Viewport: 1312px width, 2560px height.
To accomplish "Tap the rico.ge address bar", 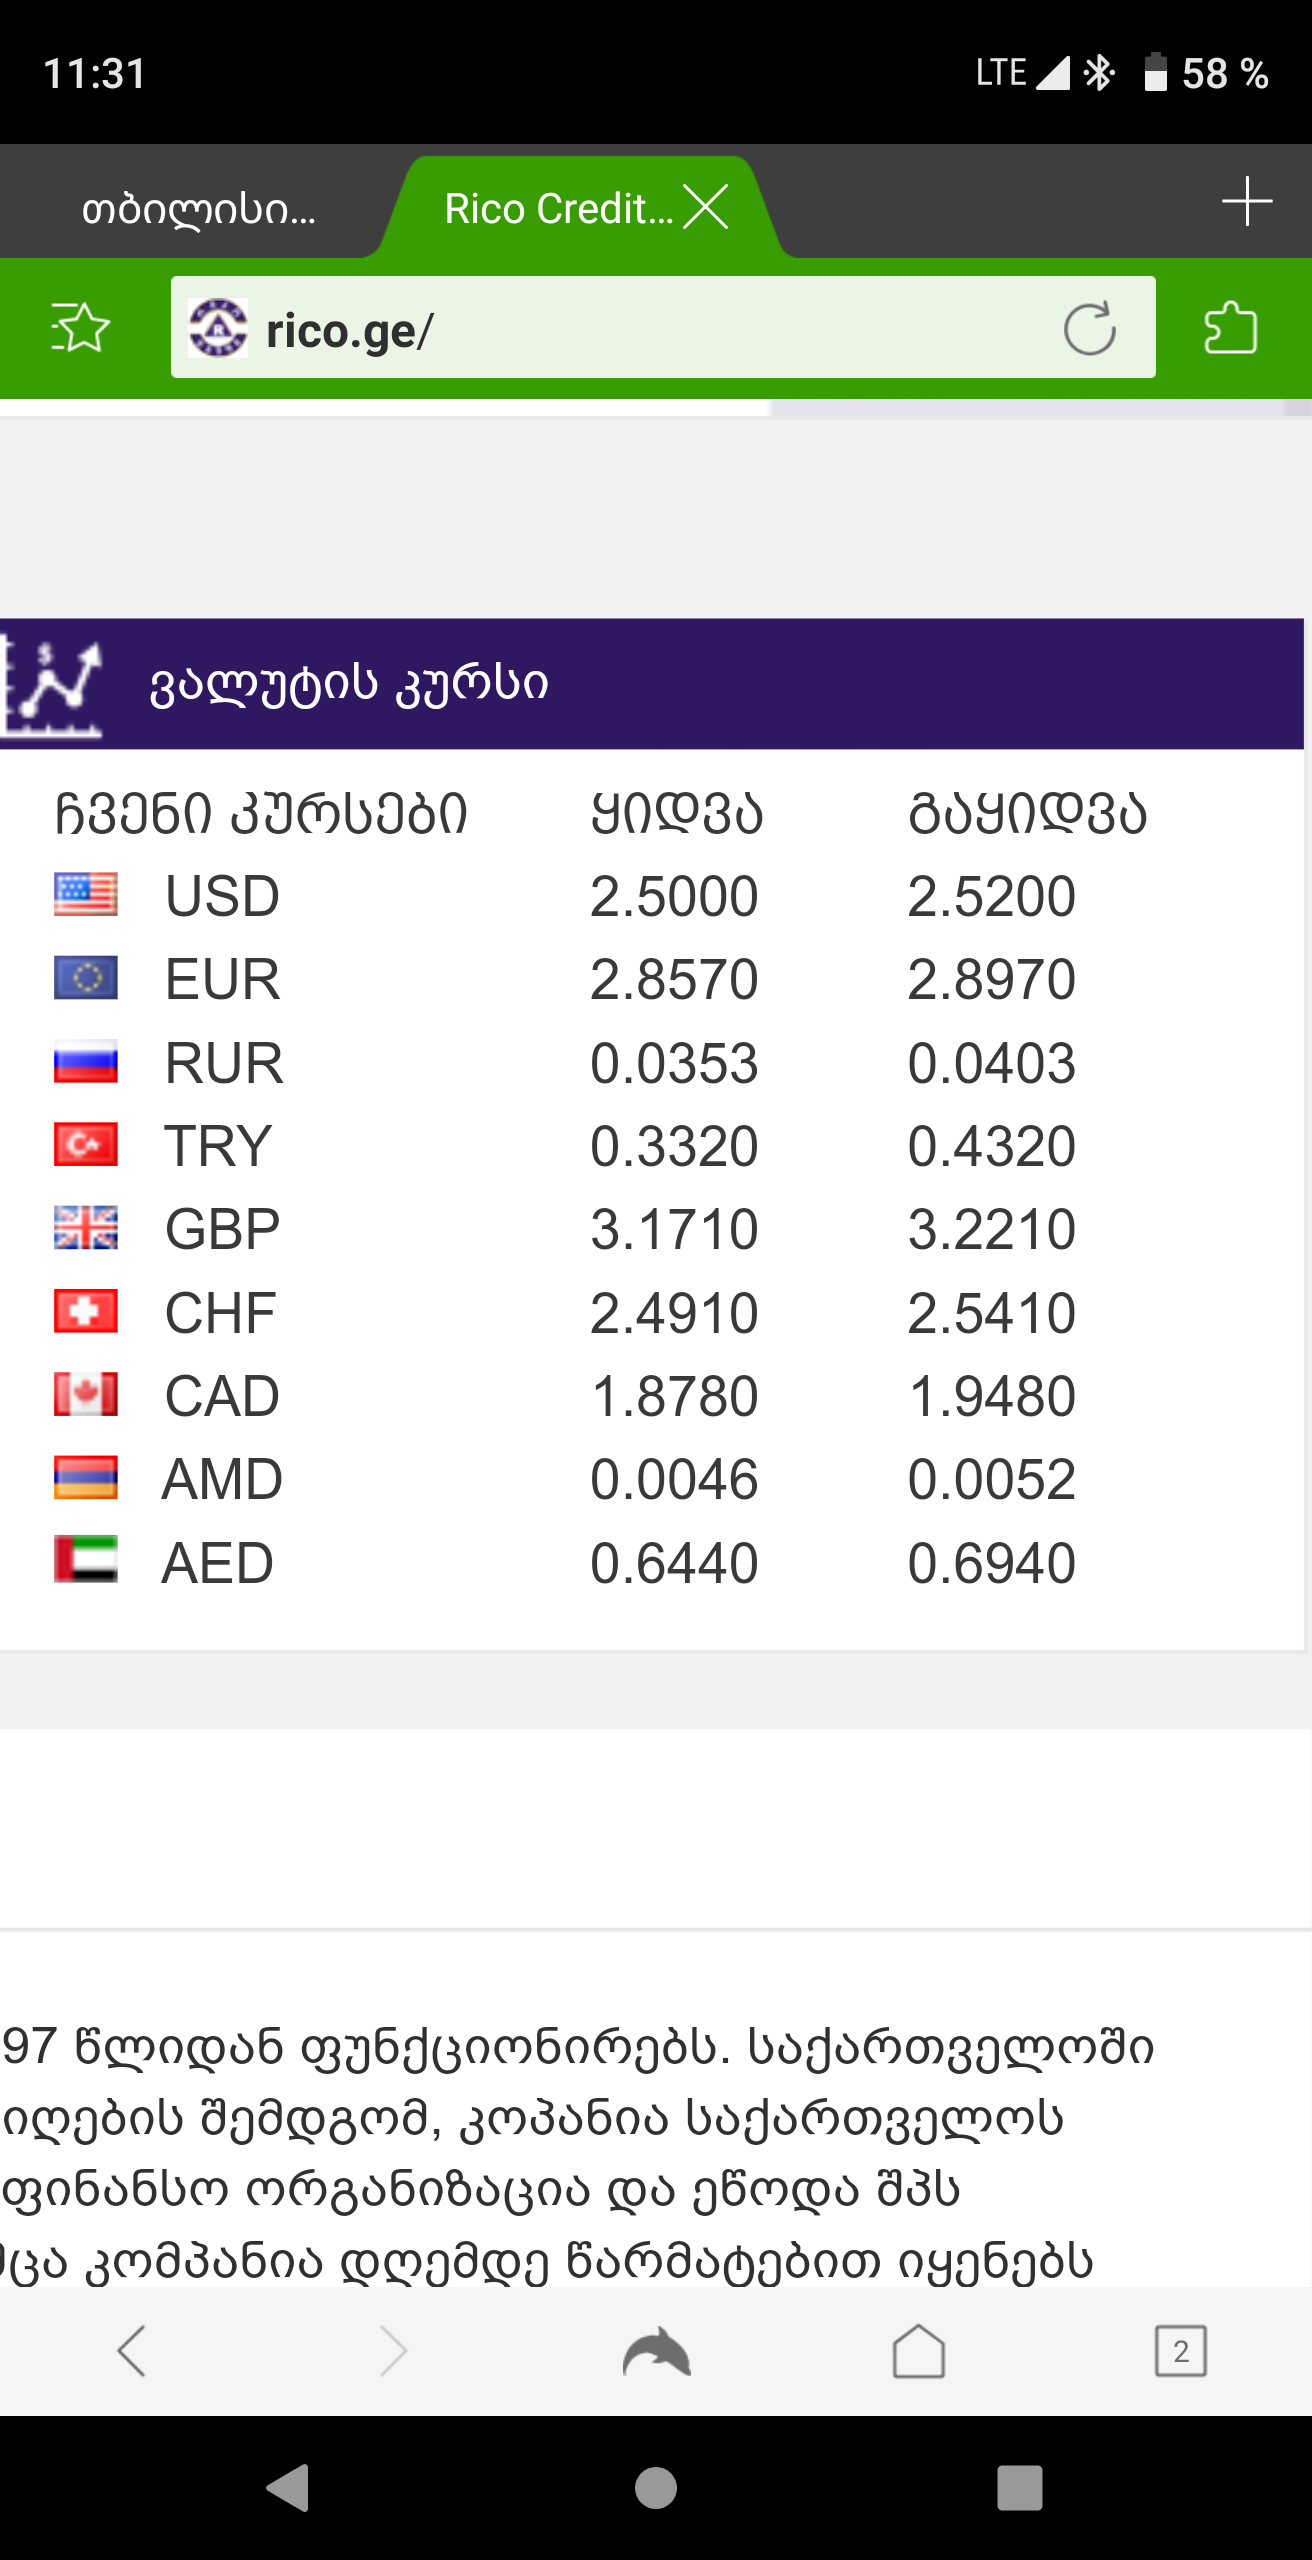I will [640, 330].
